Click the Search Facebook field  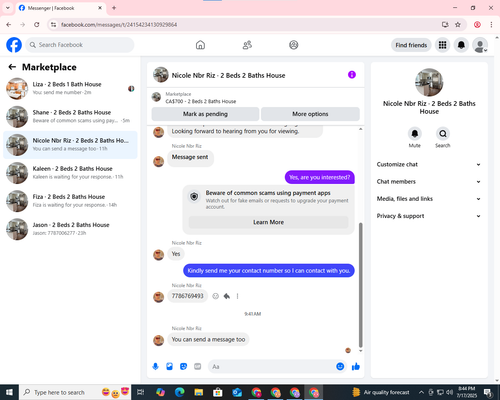[80, 45]
